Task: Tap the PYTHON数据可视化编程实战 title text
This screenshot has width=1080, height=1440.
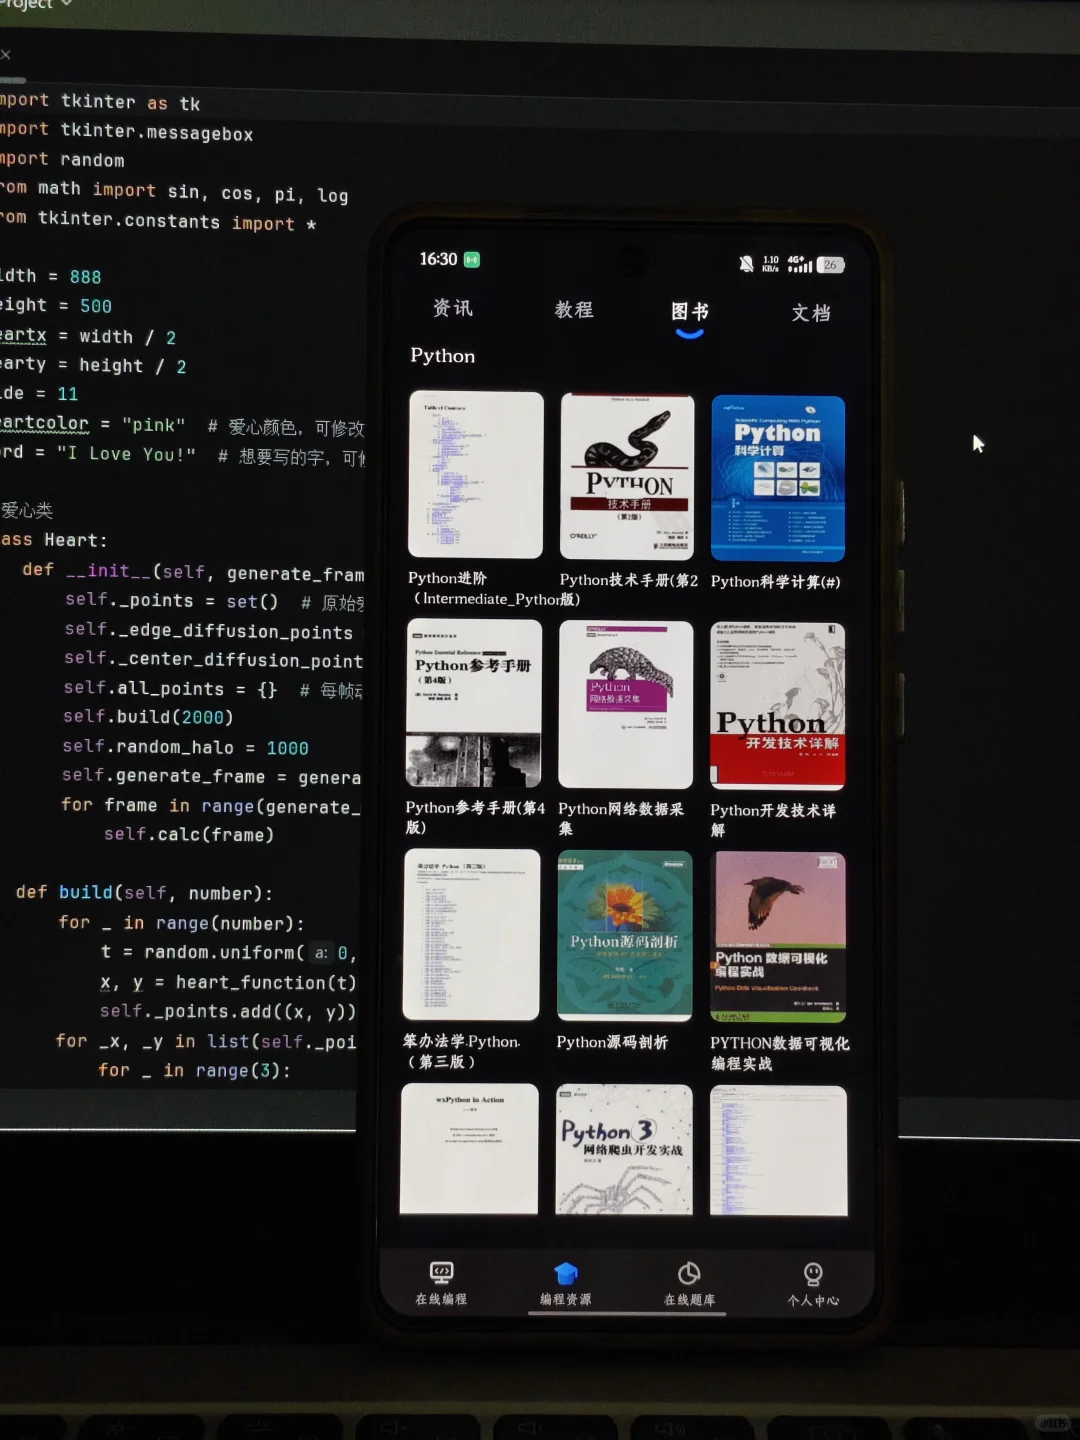Action: click(x=780, y=1053)
